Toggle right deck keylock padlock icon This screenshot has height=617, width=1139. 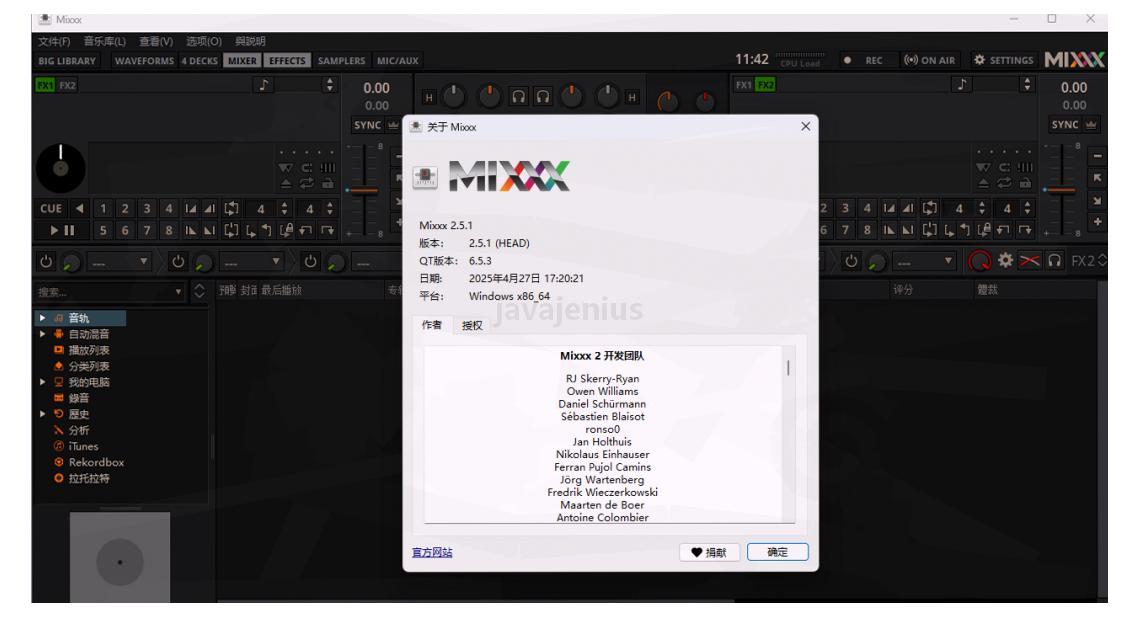coord(1025,184)
